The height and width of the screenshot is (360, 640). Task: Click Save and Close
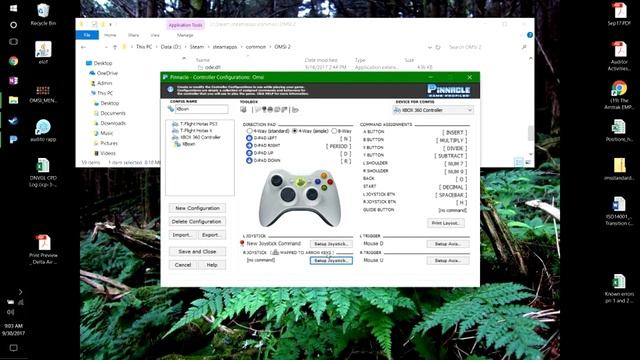coord(197,252)
